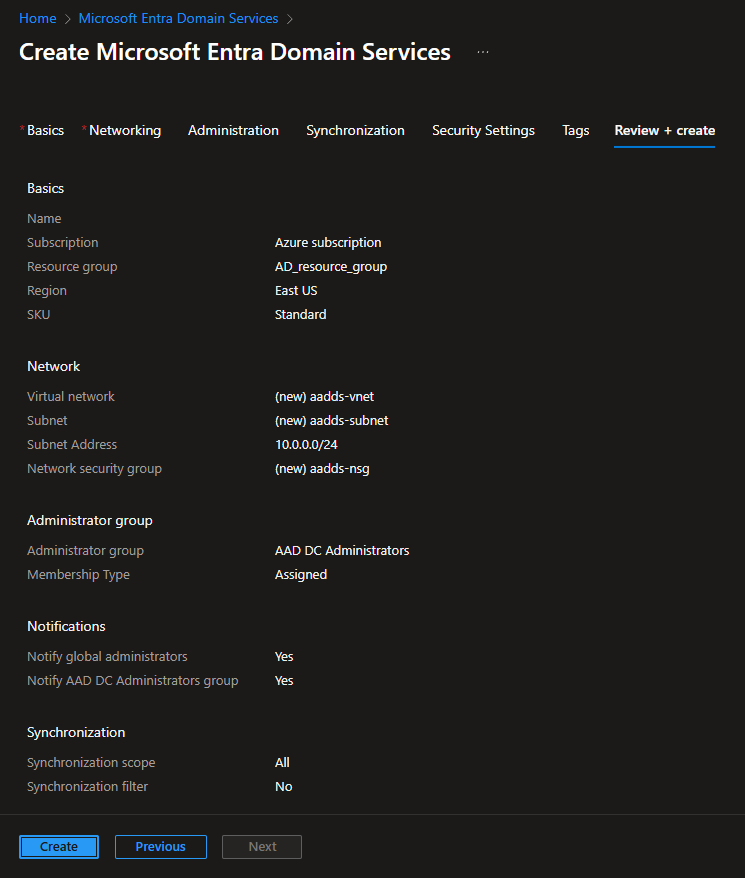Click the AAD DC Administrators group value
The height and width of the screenshot is (878, 745).
(x=341, y=550)
